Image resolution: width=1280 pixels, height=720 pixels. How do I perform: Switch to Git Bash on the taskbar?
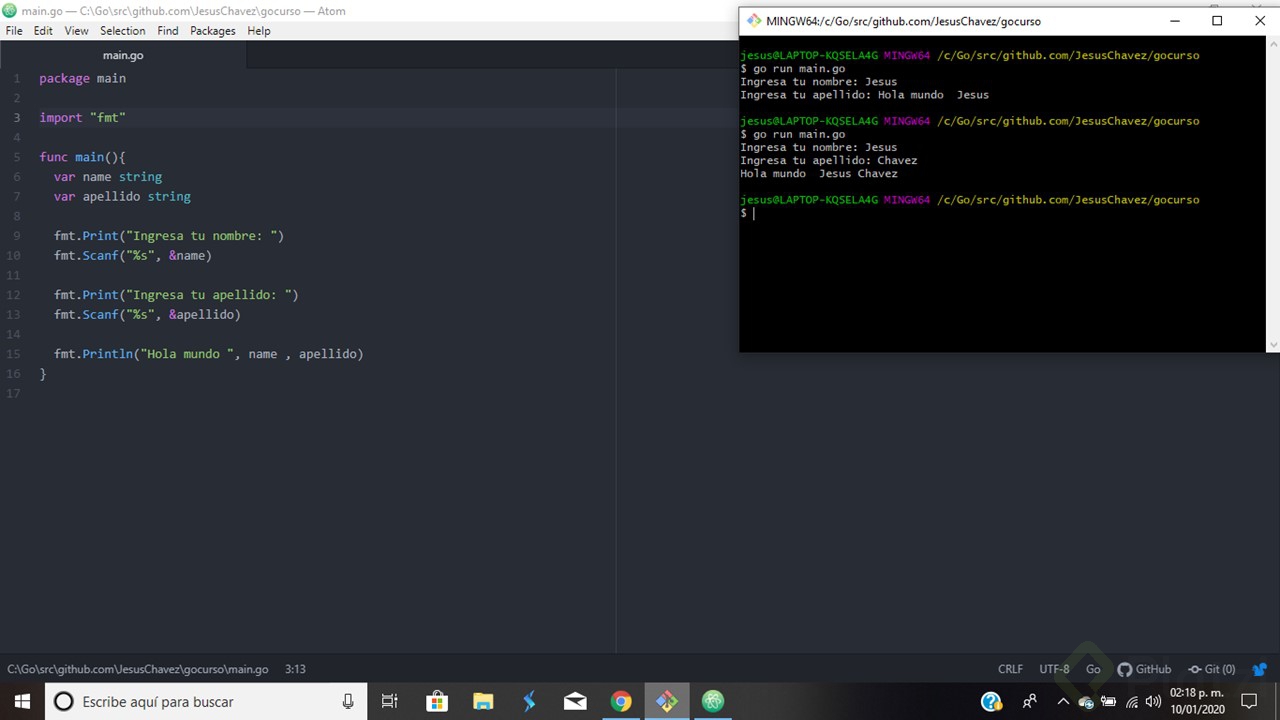tap(667, 701)
